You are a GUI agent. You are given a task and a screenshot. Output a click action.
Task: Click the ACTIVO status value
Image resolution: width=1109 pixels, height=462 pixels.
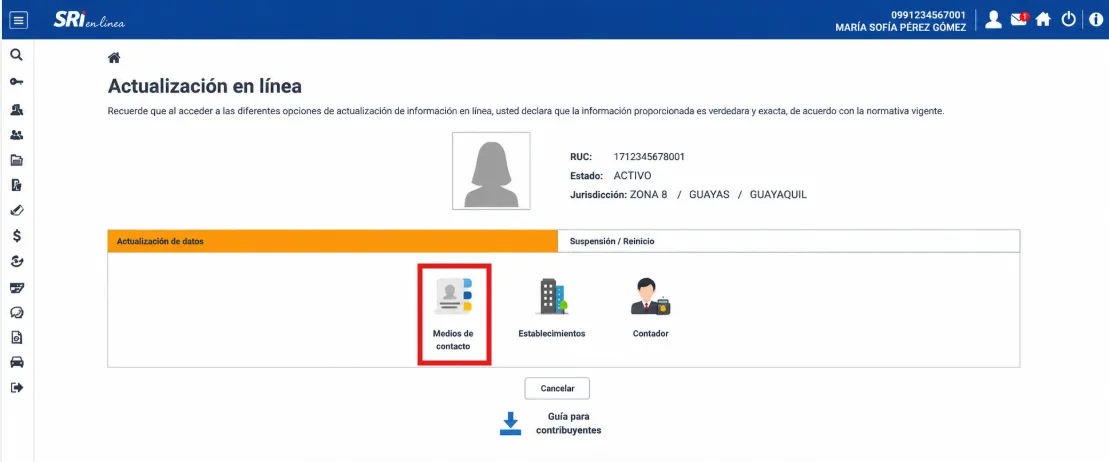[x=632, y=175]
